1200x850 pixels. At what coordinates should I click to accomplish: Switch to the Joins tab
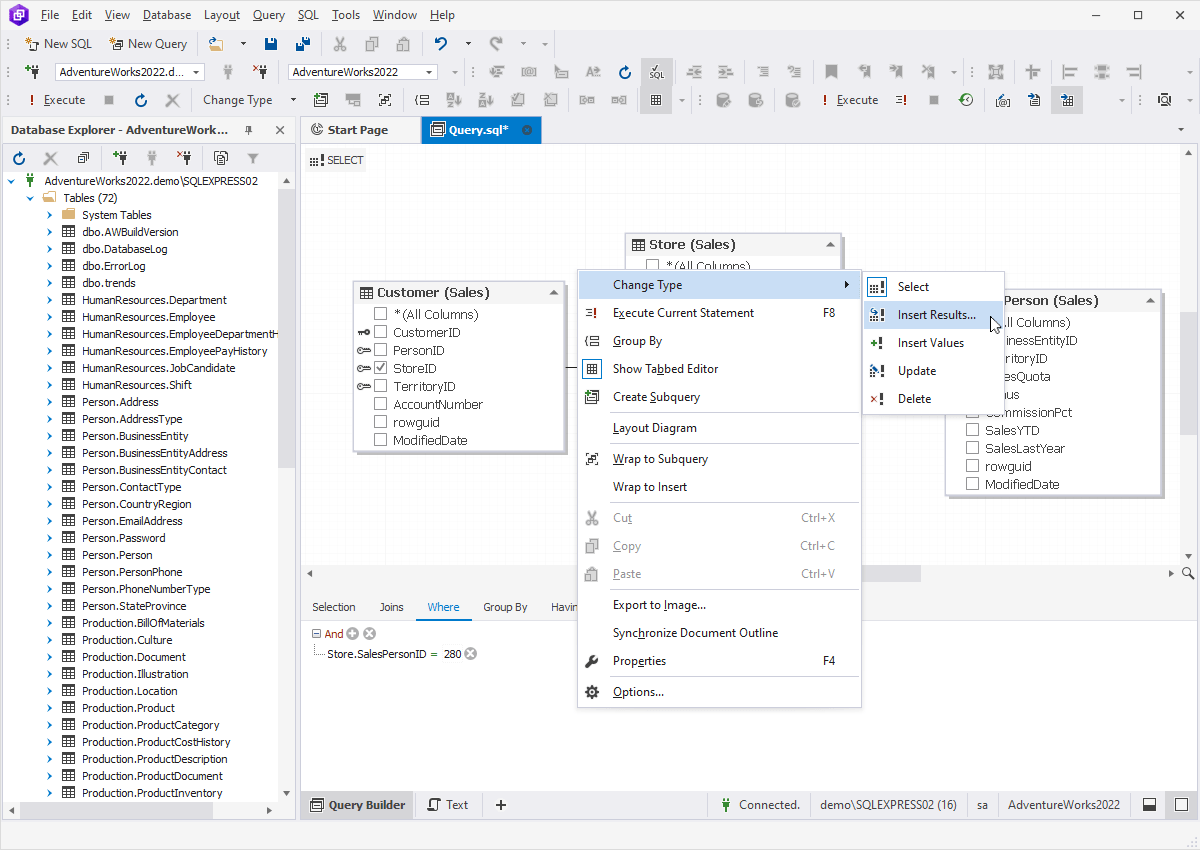coord(391,607)
